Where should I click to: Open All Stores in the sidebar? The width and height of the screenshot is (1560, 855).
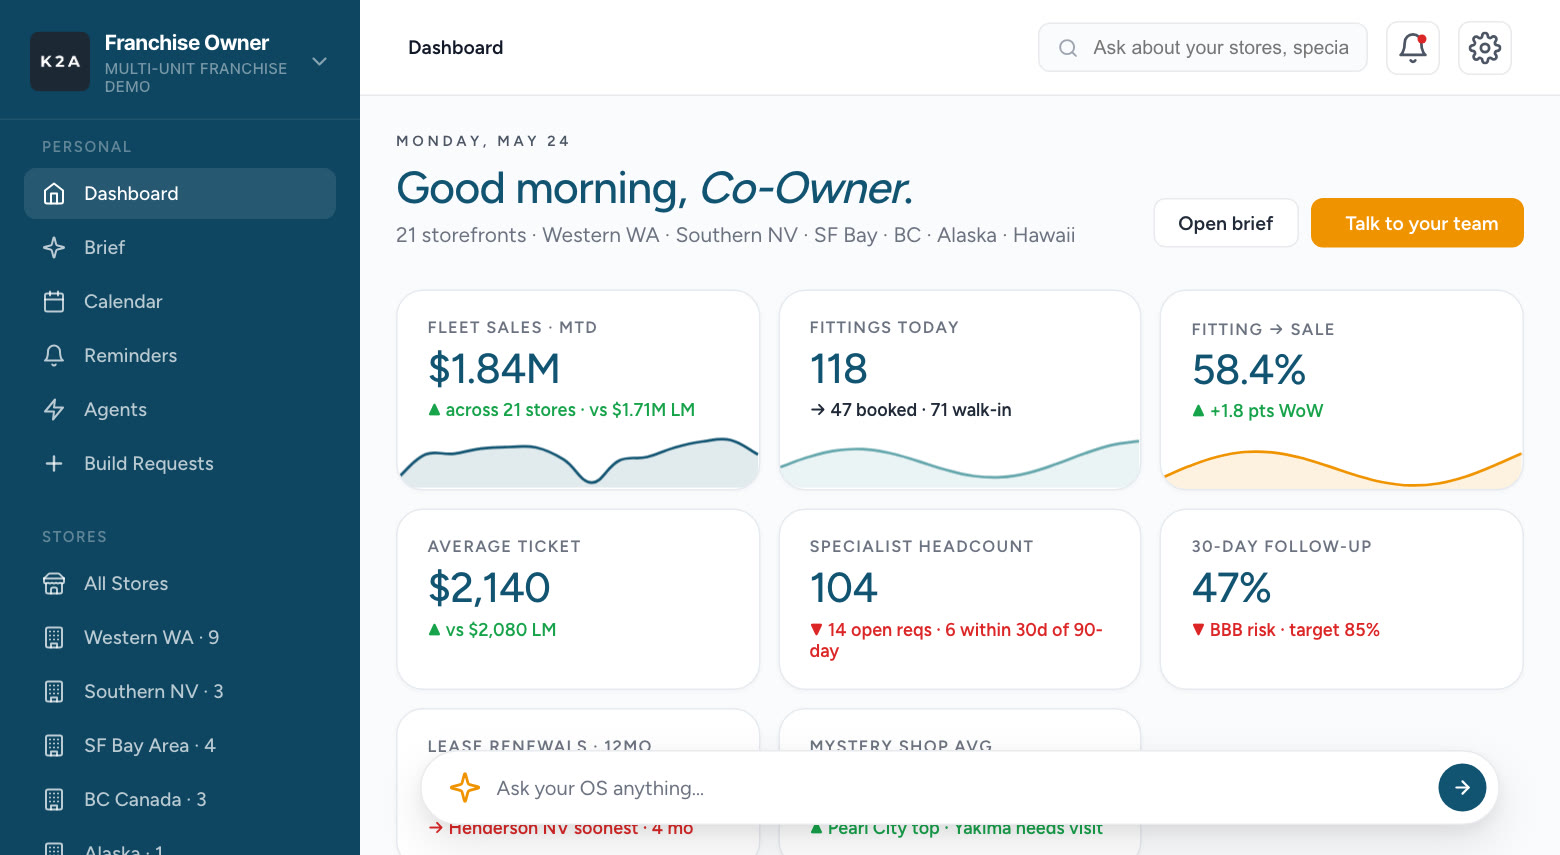(x=180, y=584)
